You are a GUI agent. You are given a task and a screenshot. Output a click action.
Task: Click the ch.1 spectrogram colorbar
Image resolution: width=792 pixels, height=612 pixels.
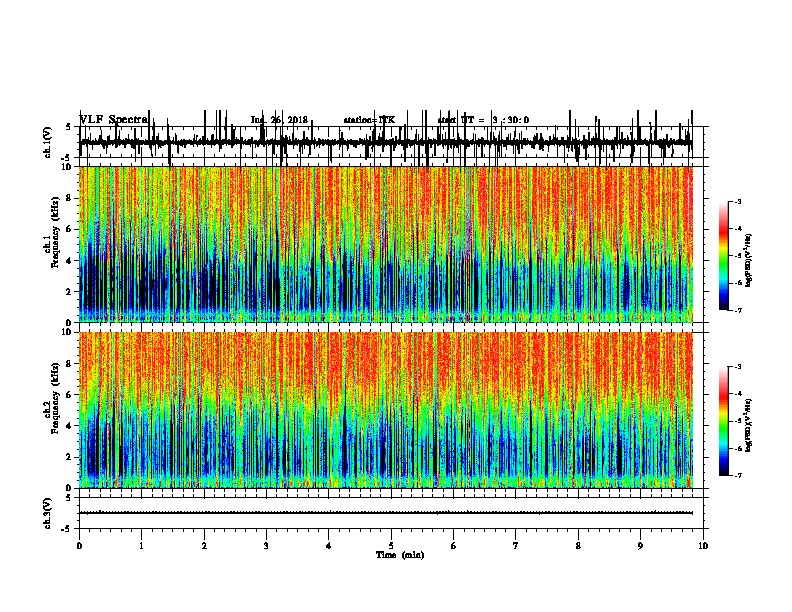point(724,256)
